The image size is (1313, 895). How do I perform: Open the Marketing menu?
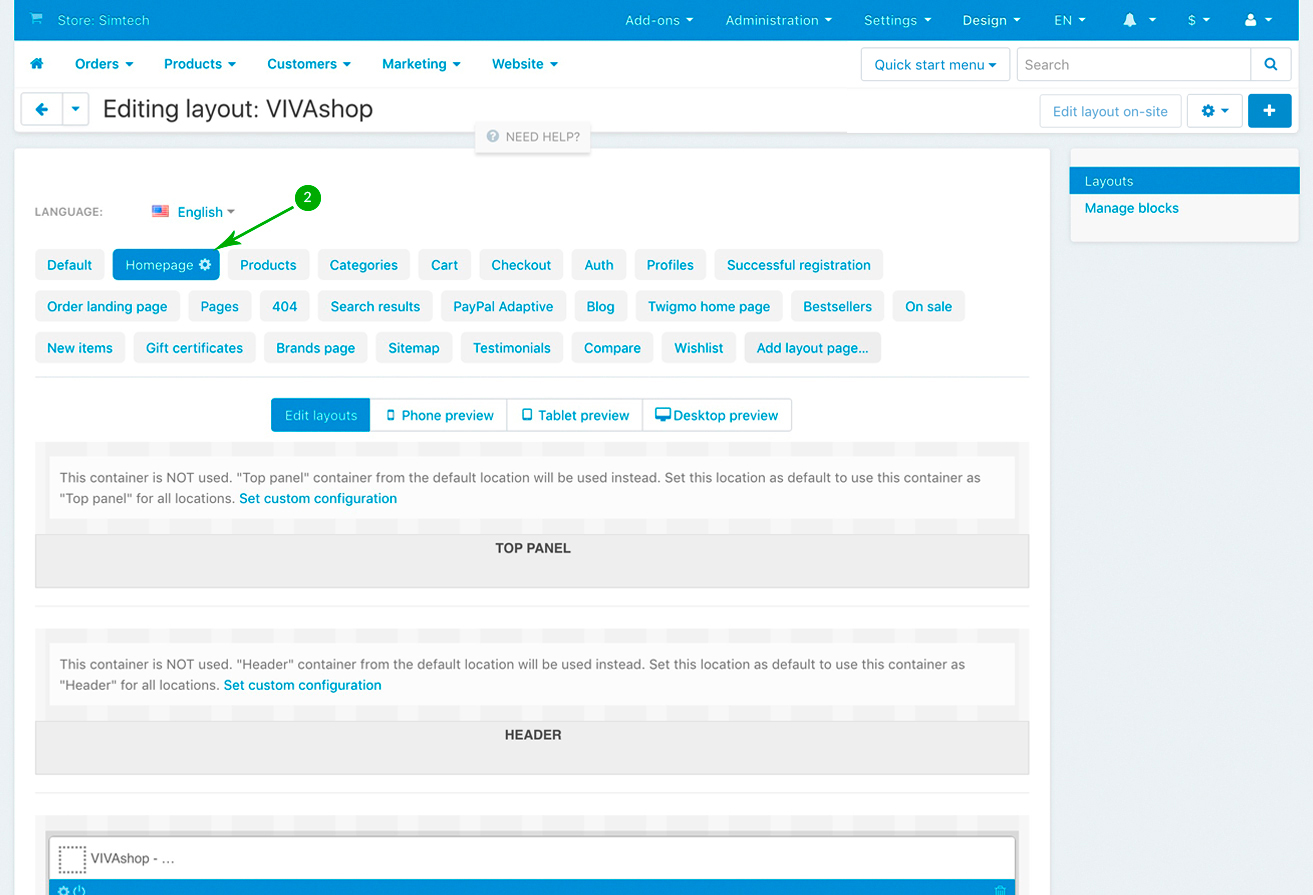(x=421, y=64)
